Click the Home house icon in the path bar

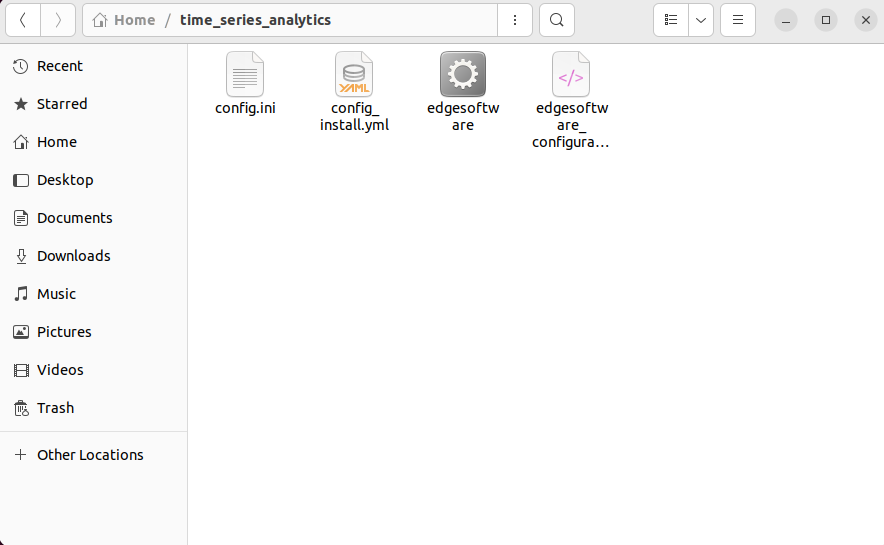[x=100, y=20]
